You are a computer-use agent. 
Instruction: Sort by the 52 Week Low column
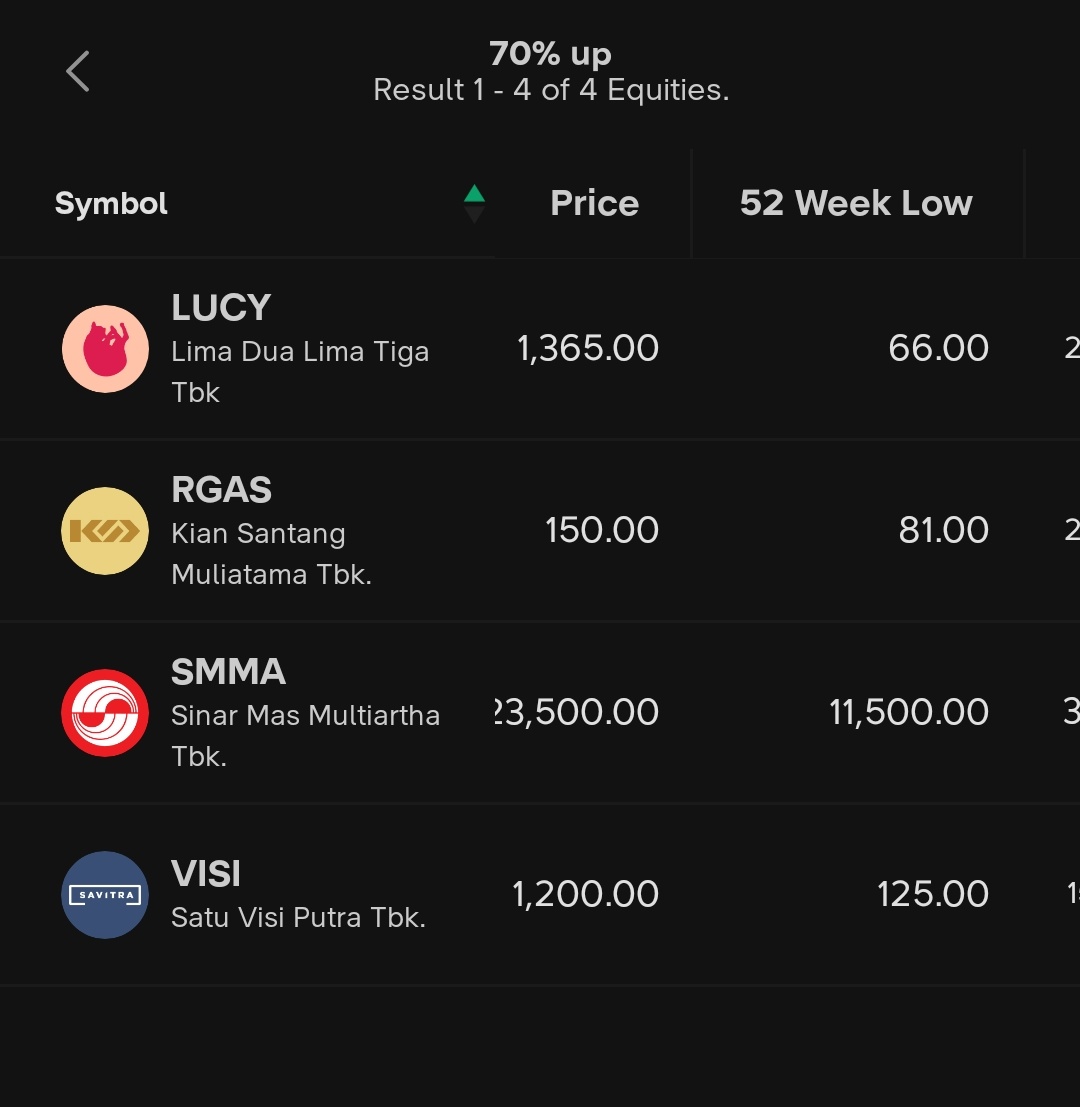tap(856, 203)
